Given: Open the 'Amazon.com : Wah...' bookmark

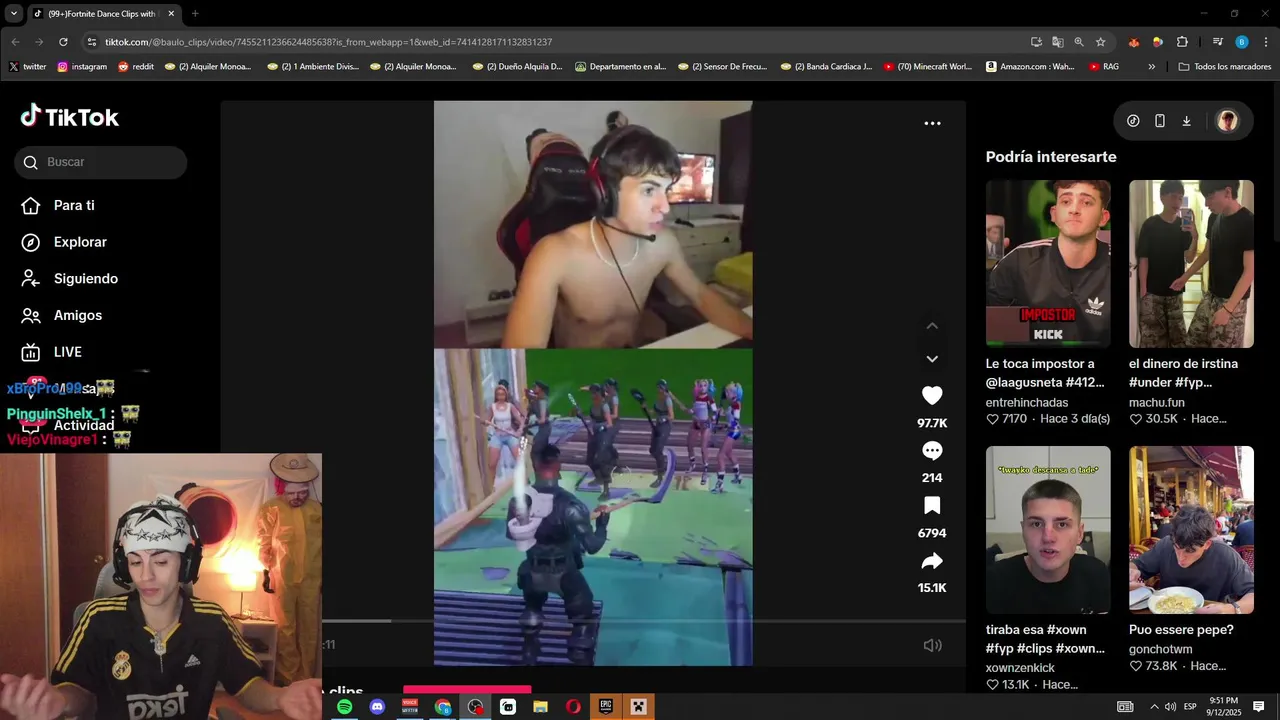Looking at the screenshot, I should pos(1030,67).
